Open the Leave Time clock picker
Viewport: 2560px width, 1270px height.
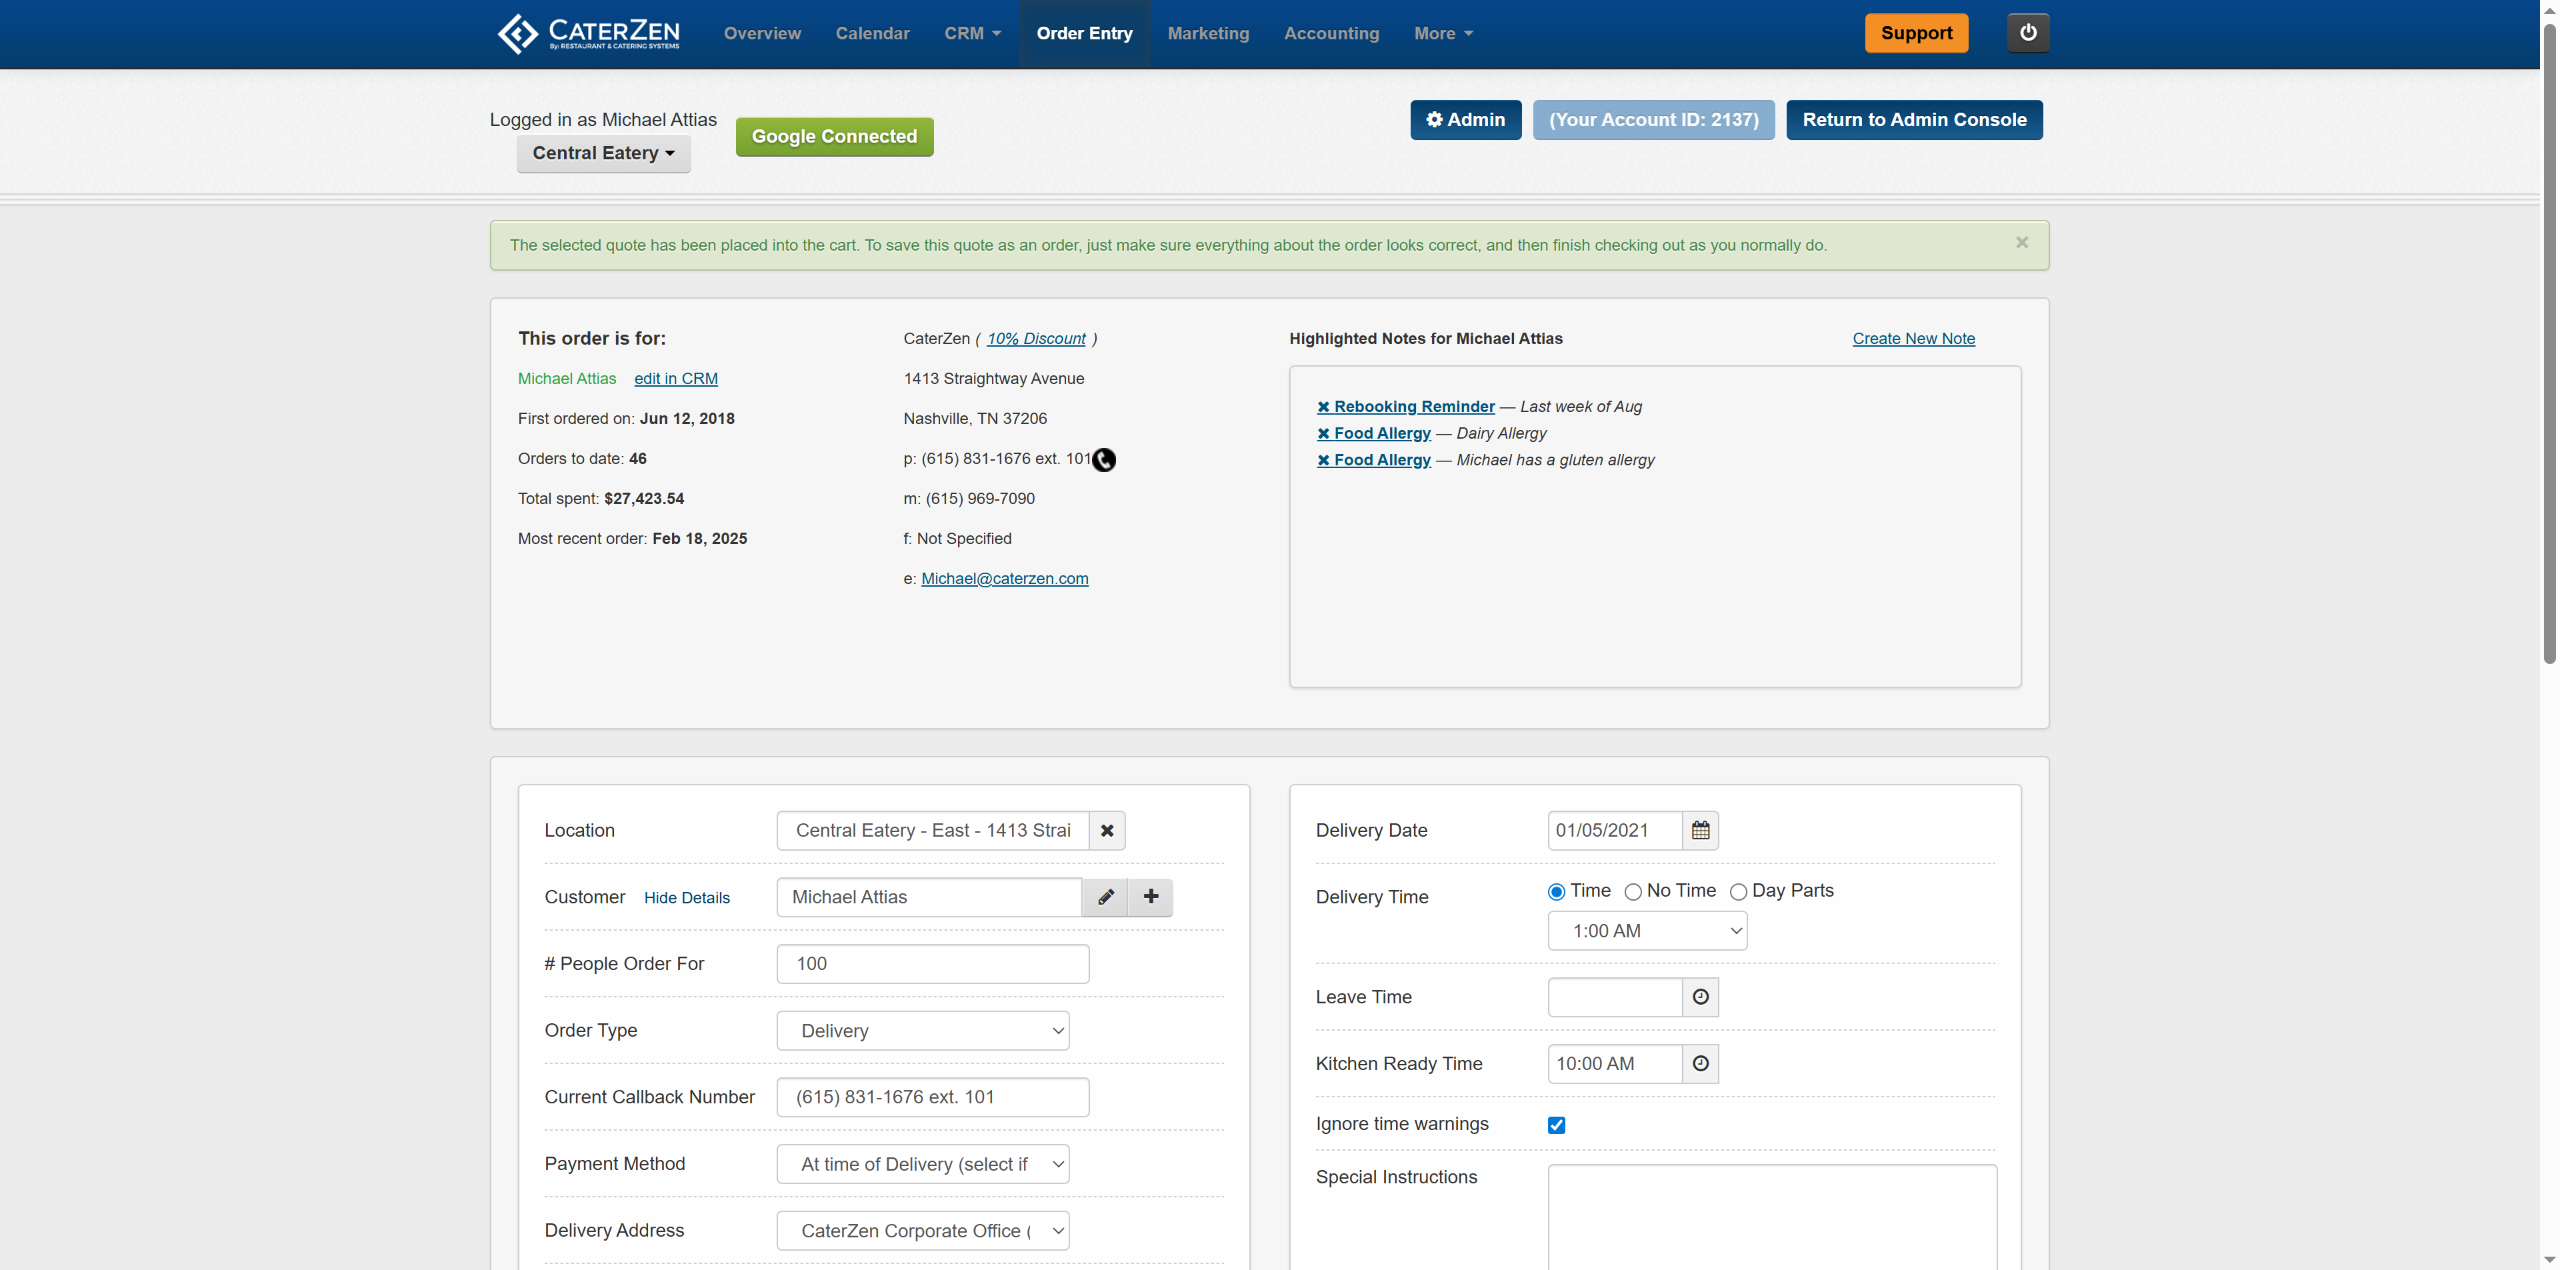point(1700,997)
